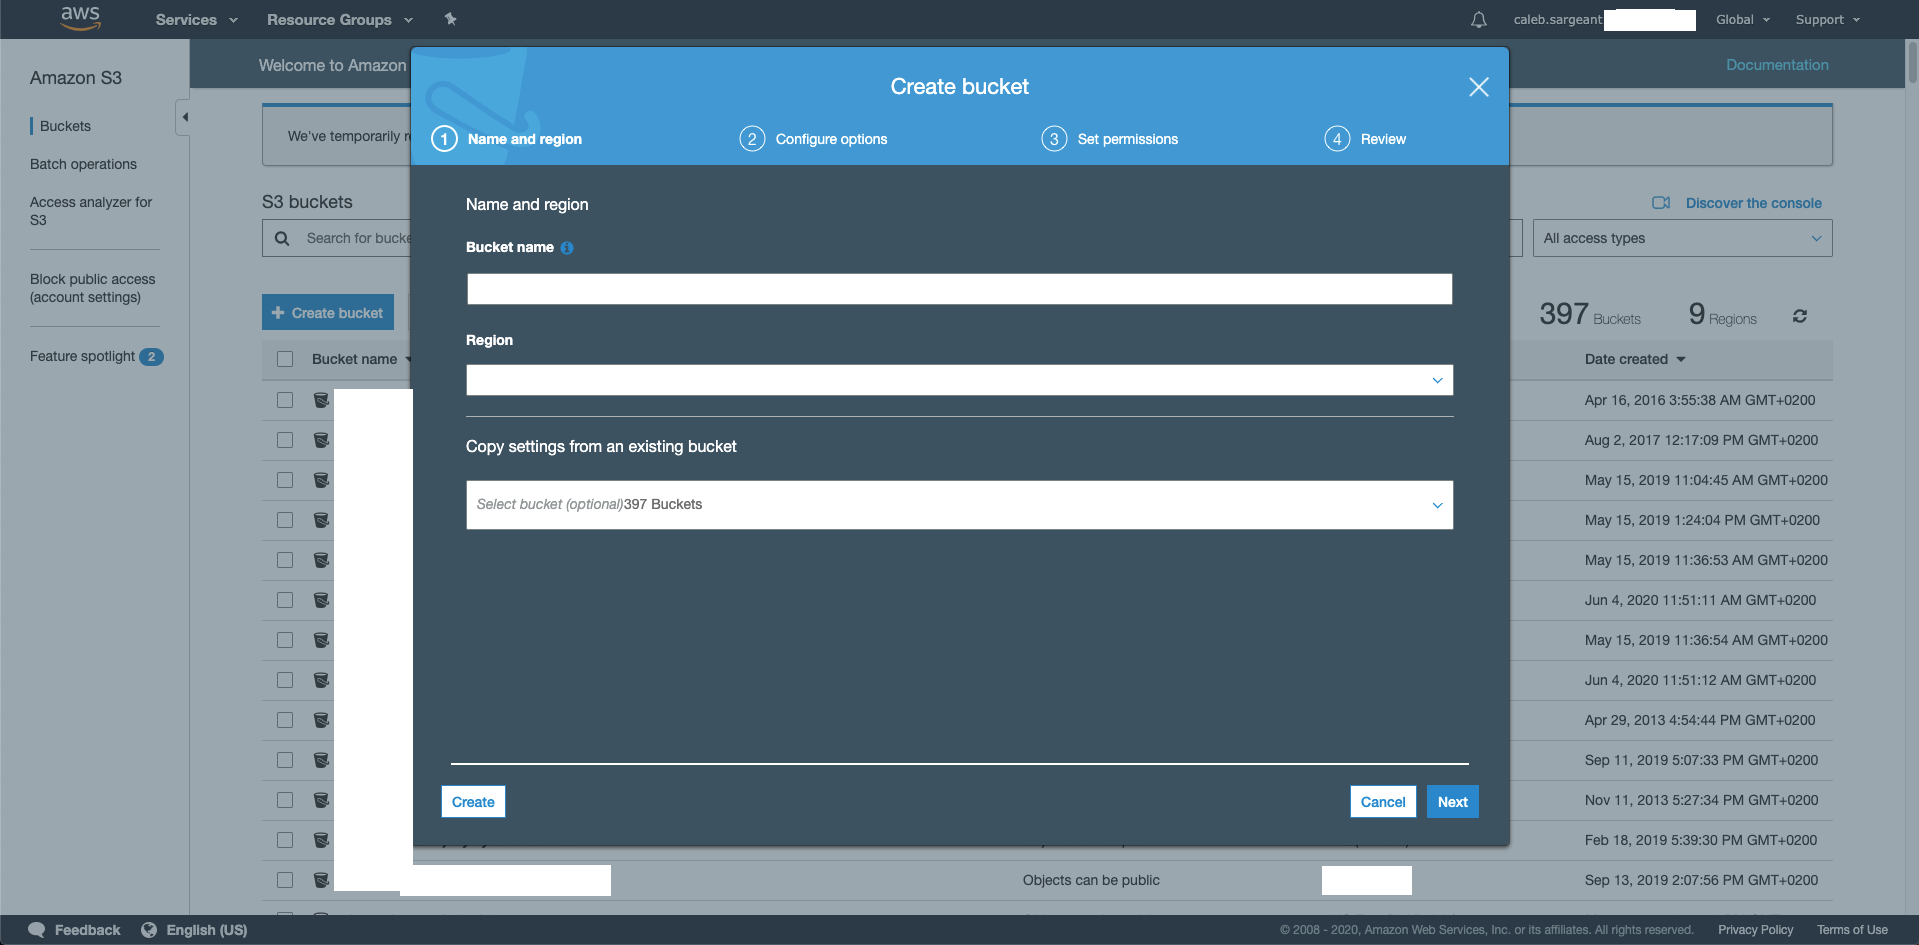Click bucket icon in the Sep 13, 2019 row
This screenshot has height=945, width=1919.
click(x=321, y=880)
